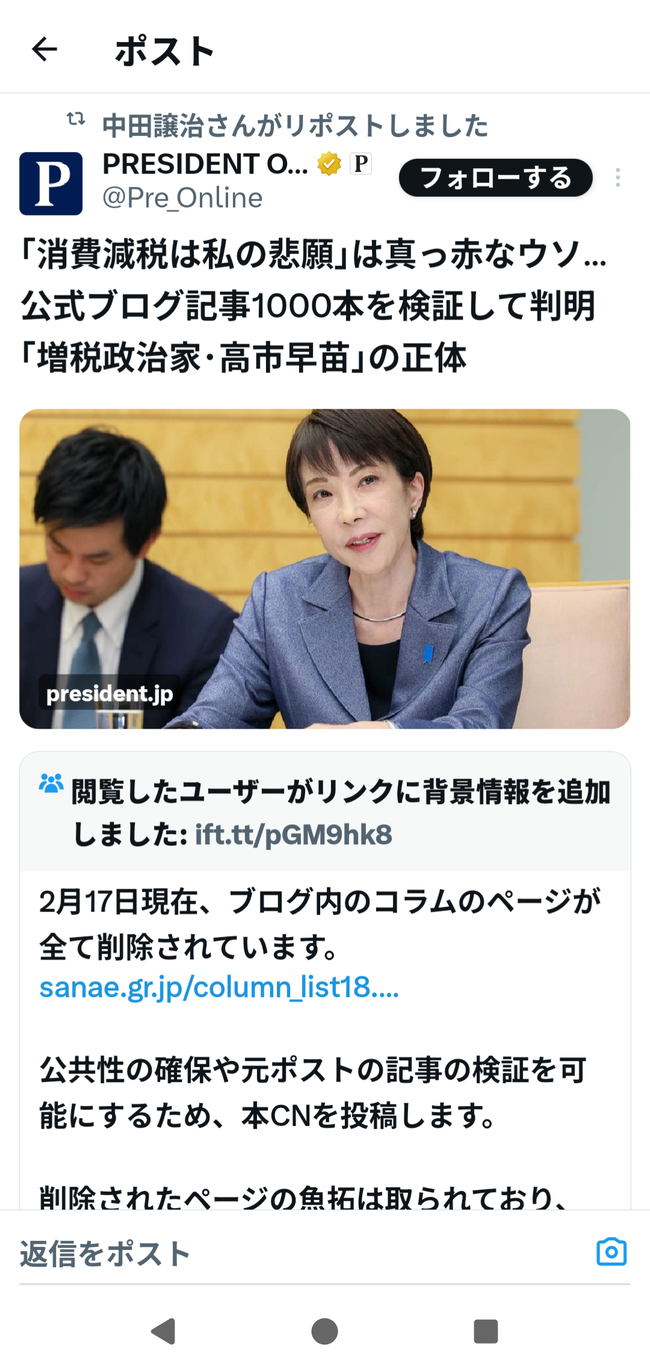Open the @Pre_Online handle
The width and height of the screenshot is (650, 1369).
click(x=182, y=198)
